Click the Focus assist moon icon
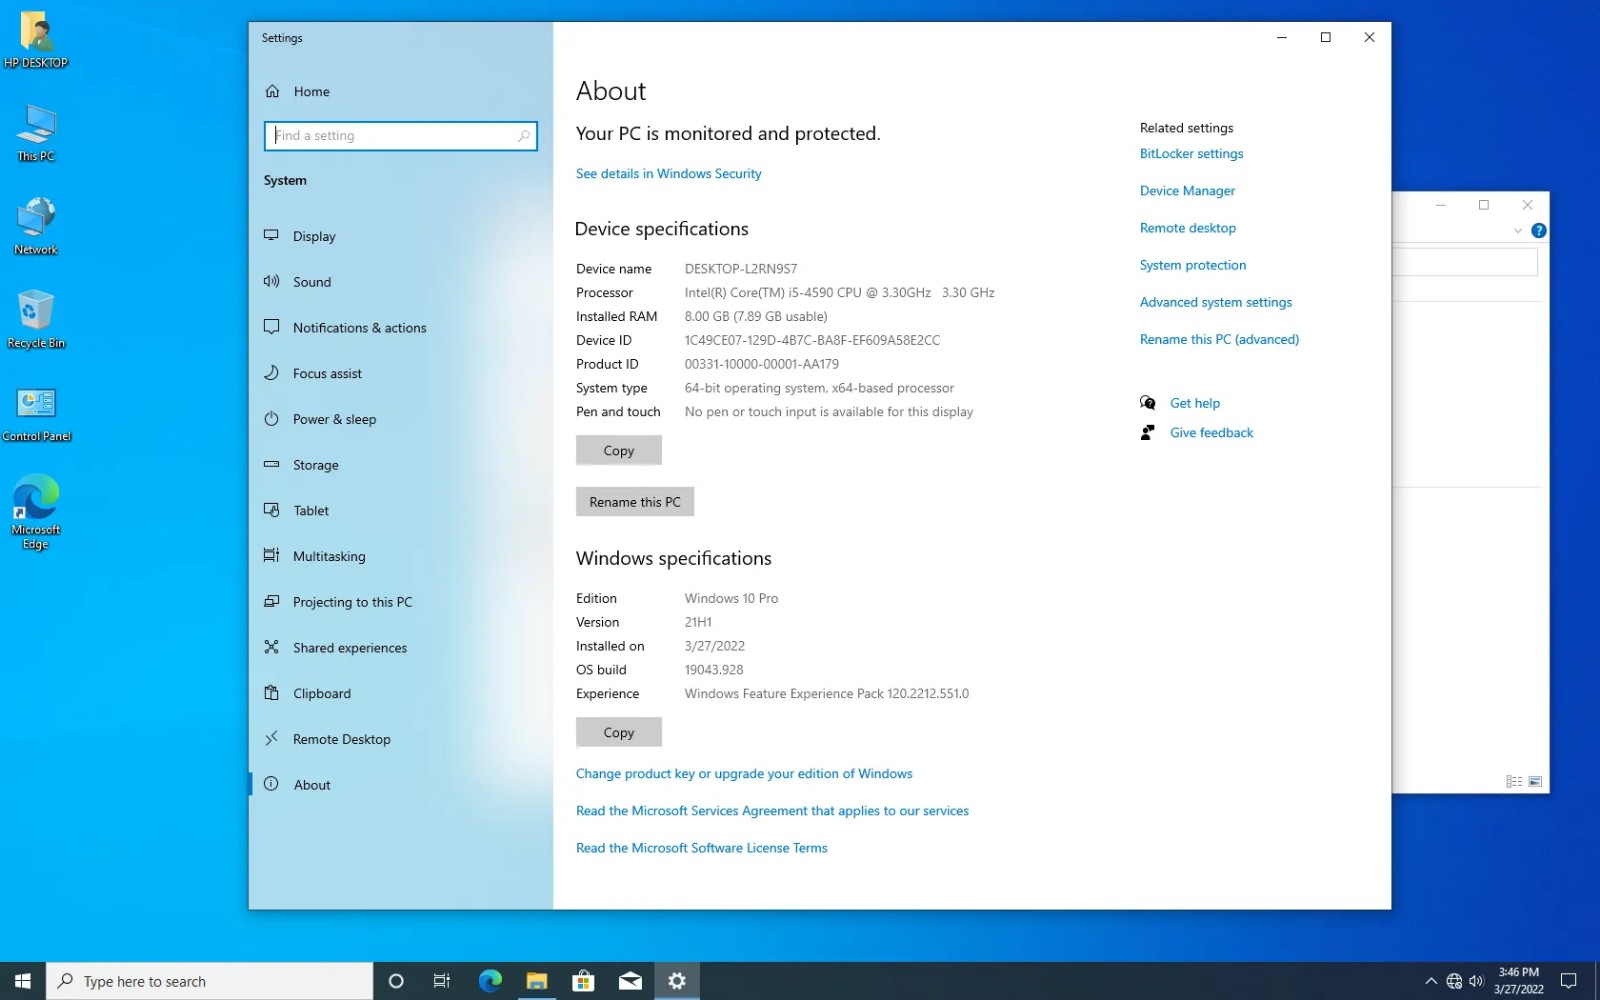The image size is (1600, 1000). [271, 373]
